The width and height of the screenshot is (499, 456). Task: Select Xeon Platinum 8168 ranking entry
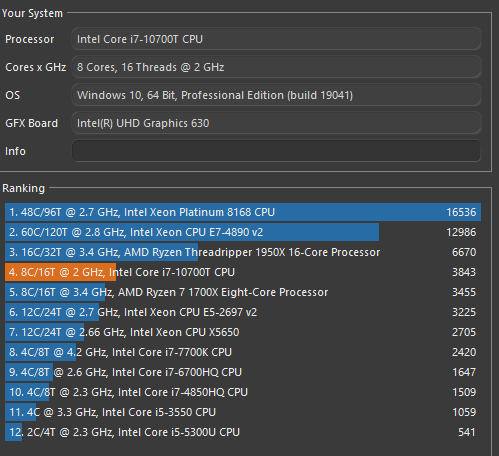pos(243,212)
